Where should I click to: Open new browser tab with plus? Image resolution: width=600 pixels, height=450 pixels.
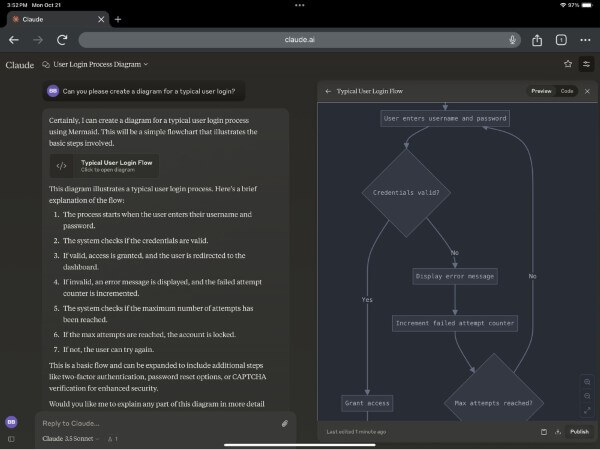coord(117,19)
